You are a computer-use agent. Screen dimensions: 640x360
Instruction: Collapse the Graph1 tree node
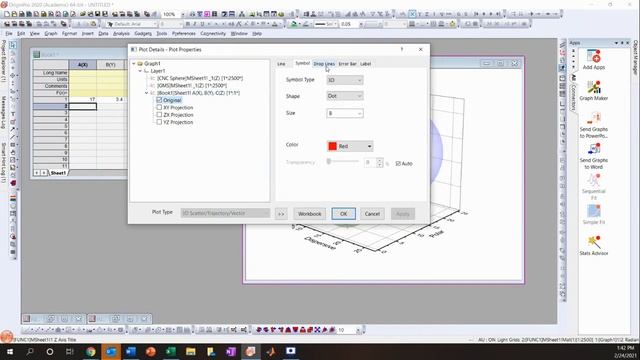134,64
